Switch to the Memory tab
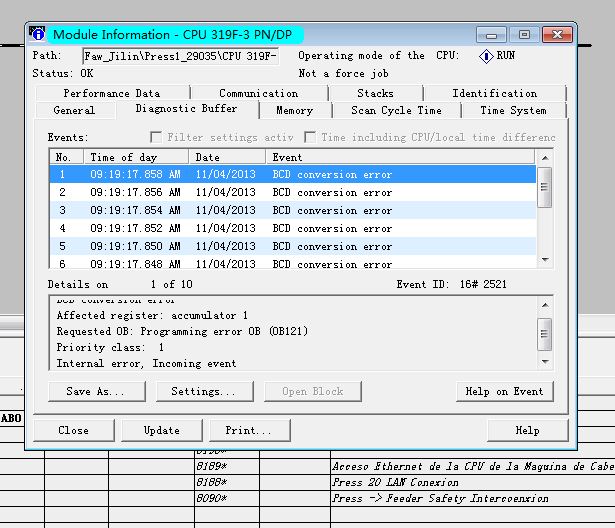This screenshot has width=615, height=528. pos(294,110)
